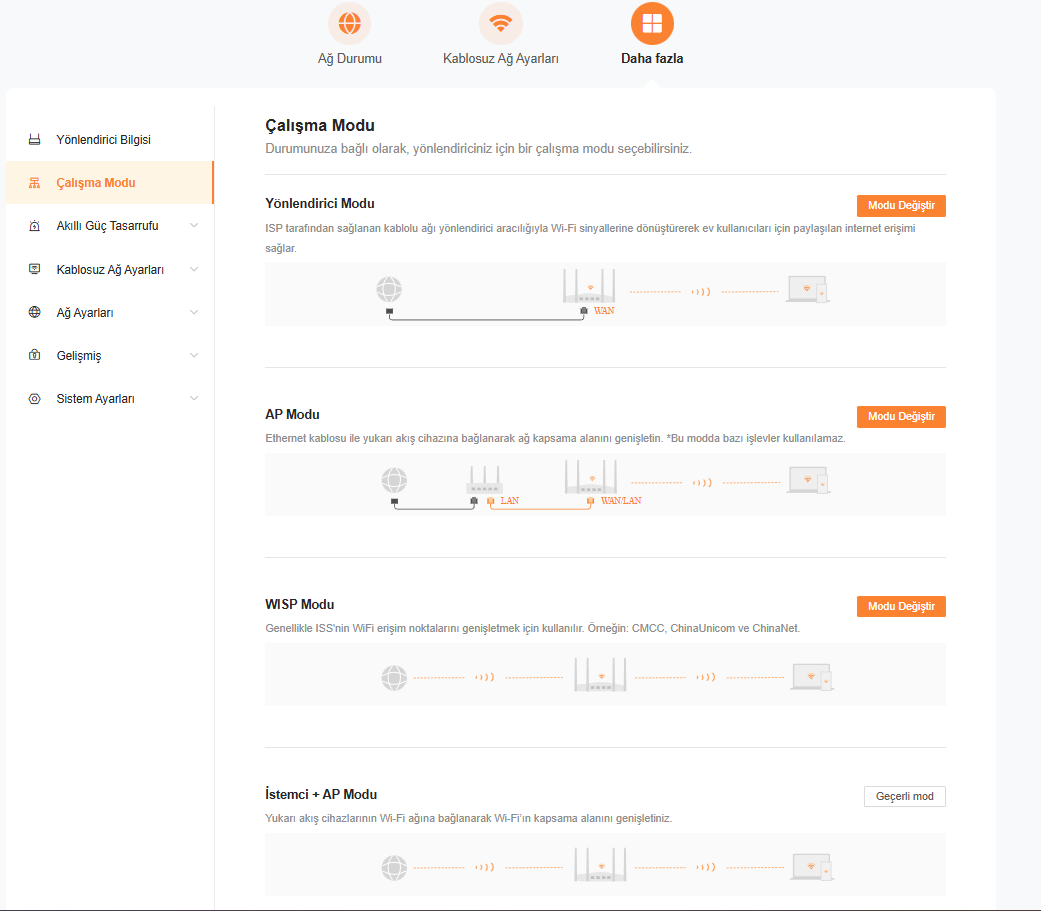Click the router in Yönlendirici Modu diagram
This screenshot has width=1041, height=911.
589,286
